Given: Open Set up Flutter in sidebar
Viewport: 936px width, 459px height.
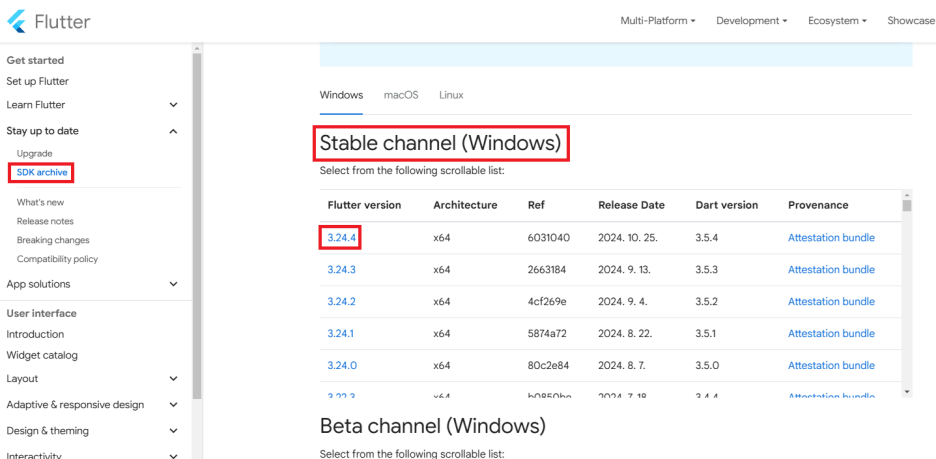Looking at the screenshot, I should tap(38, 81).
